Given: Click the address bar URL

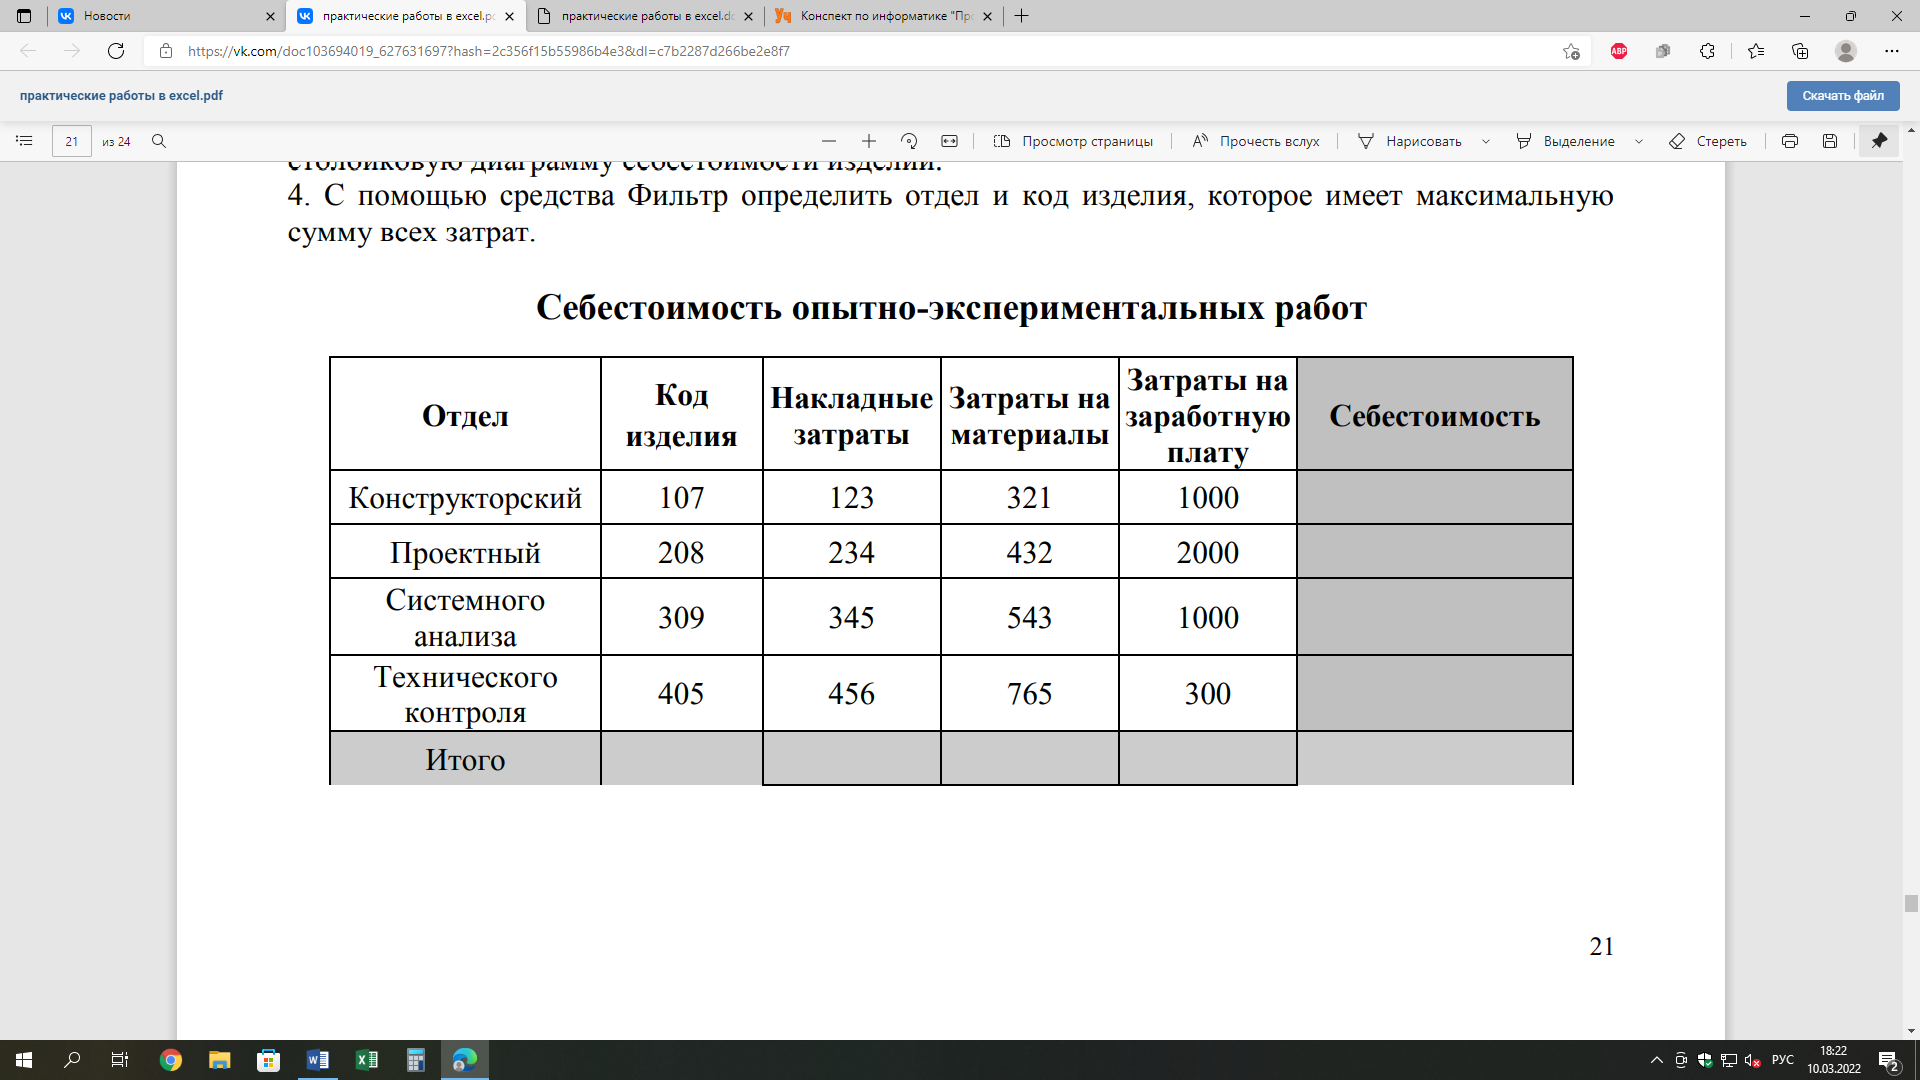Looking at the screenshot, I should 489,51.
